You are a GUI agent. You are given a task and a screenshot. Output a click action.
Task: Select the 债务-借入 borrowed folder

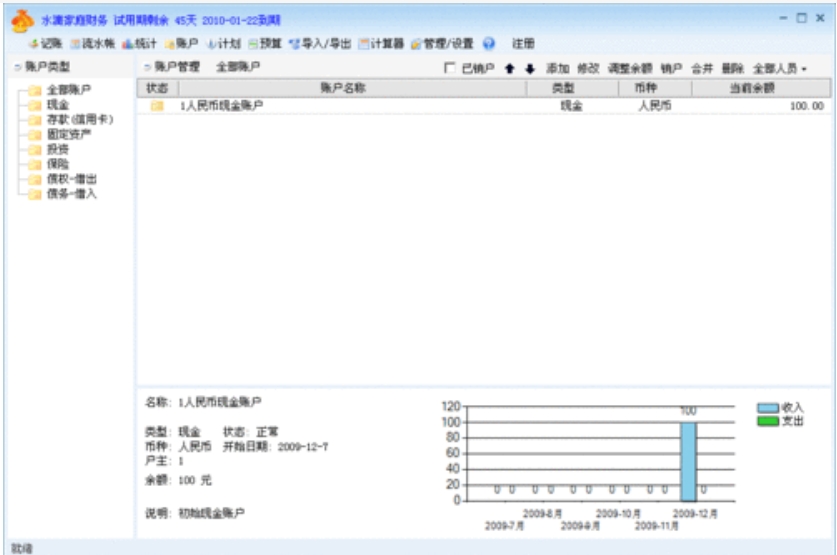(72, 194)
